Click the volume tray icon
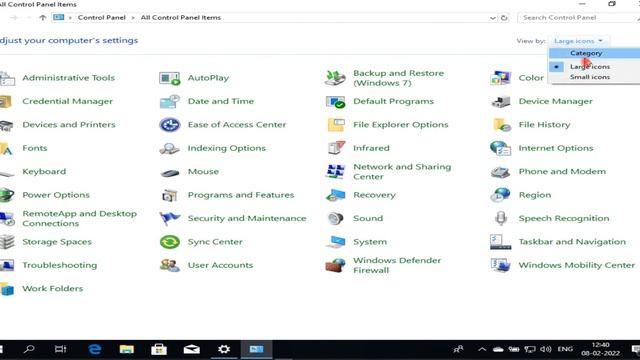 pos(546,349)
